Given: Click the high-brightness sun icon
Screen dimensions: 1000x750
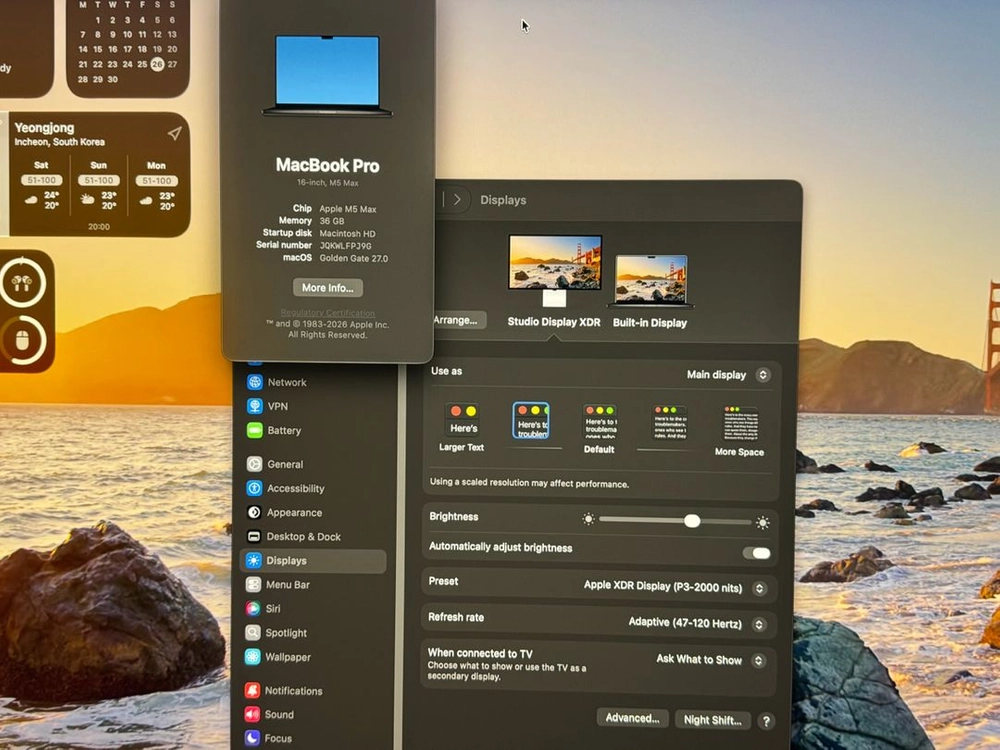Looking at the screenshot, I should [x=762, y=523].
